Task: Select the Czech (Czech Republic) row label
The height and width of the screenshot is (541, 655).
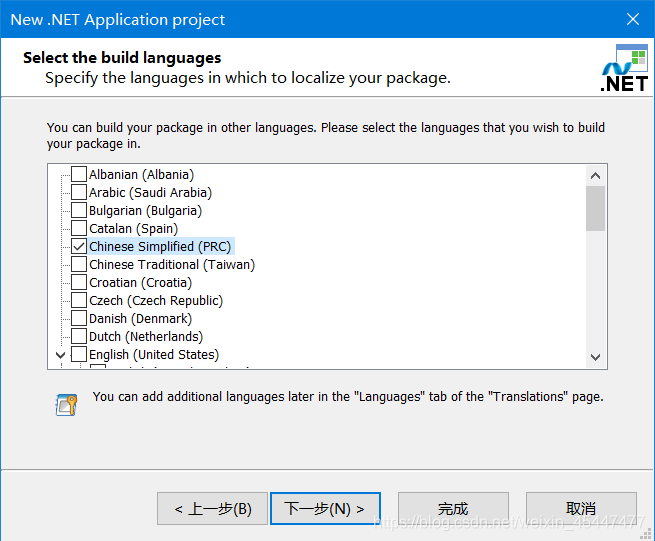Action: point(156,300)
